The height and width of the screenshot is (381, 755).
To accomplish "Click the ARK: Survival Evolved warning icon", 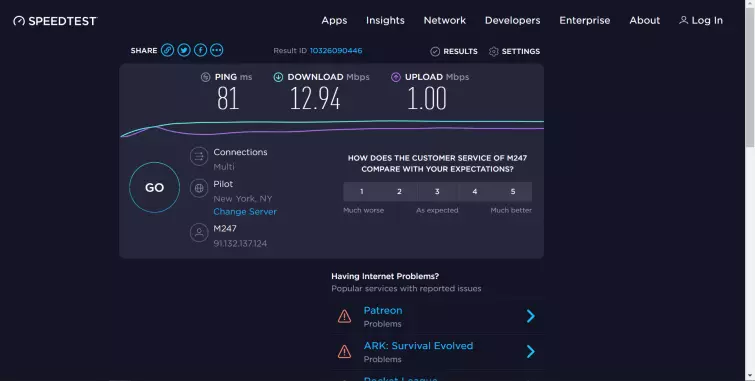I will [x=344, y=352].
